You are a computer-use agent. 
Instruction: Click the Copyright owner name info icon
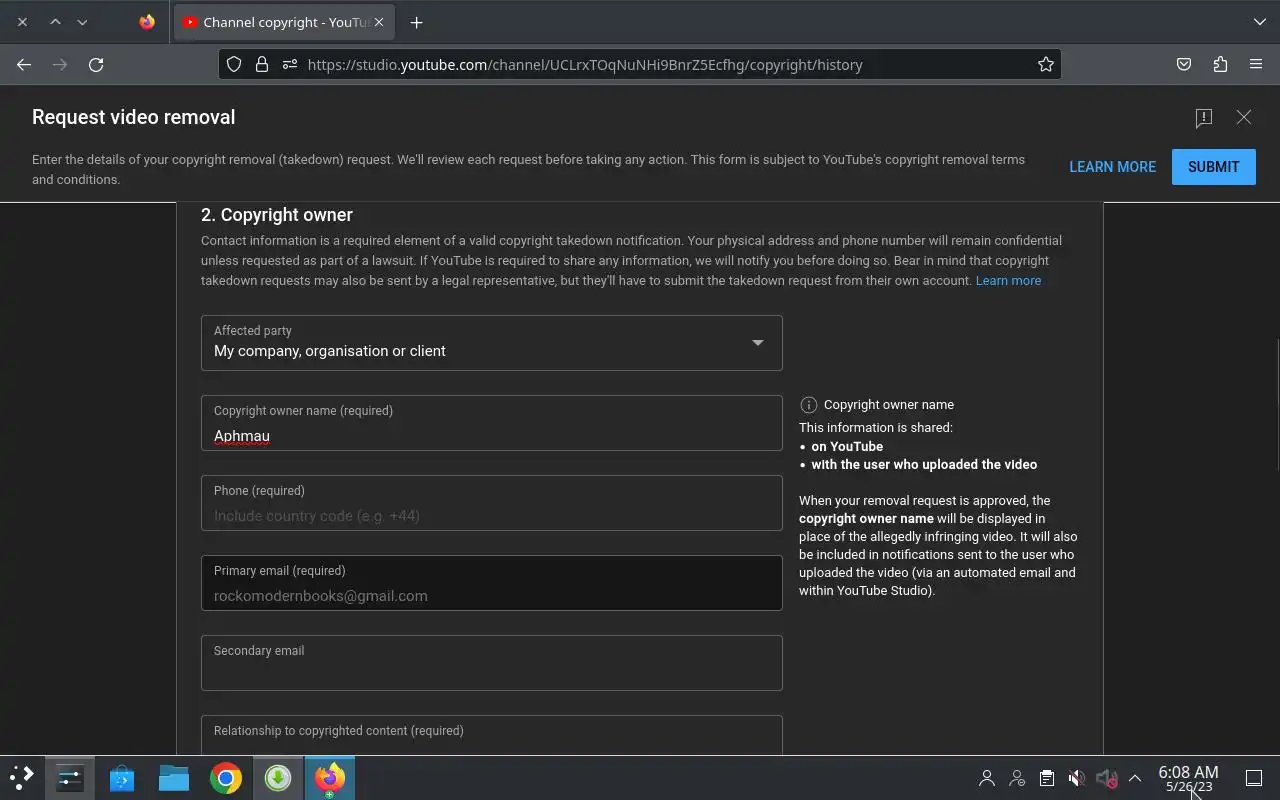tap(809, 405)
